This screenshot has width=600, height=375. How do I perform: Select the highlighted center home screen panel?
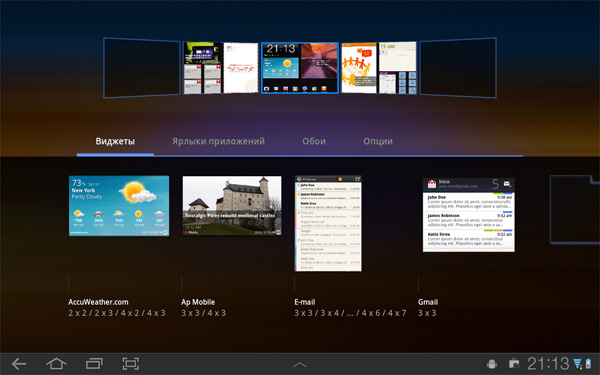(300, 68)
